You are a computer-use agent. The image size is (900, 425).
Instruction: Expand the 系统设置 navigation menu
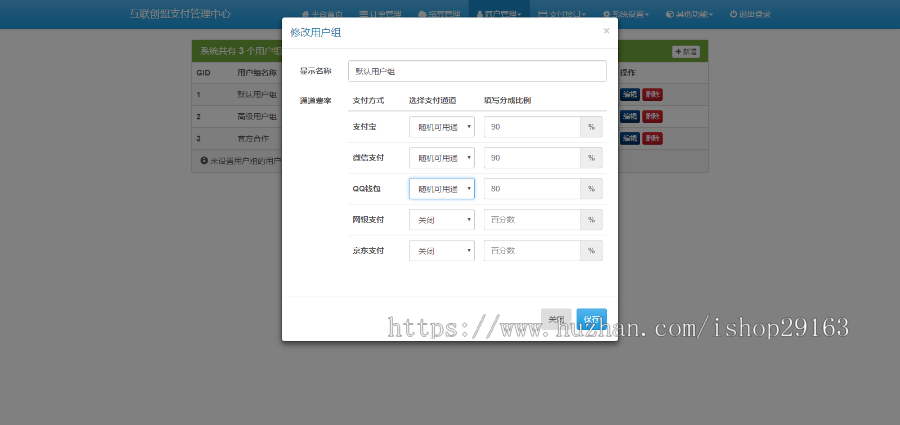pyautogui.click(x=626, y=14)
